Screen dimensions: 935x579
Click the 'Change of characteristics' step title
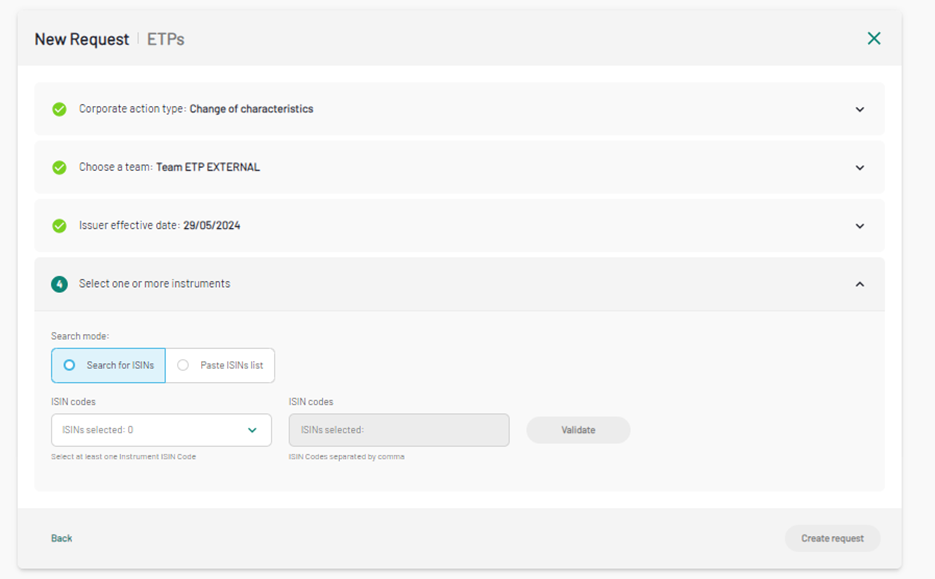[251, 109]
